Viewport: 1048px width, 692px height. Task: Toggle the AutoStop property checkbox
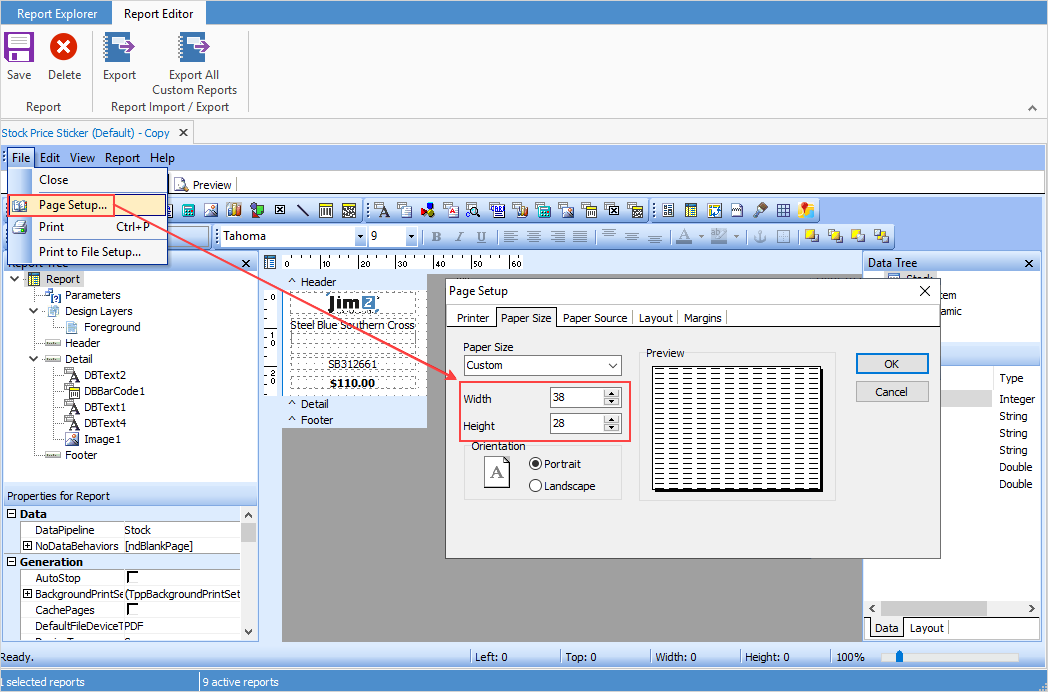132,578
